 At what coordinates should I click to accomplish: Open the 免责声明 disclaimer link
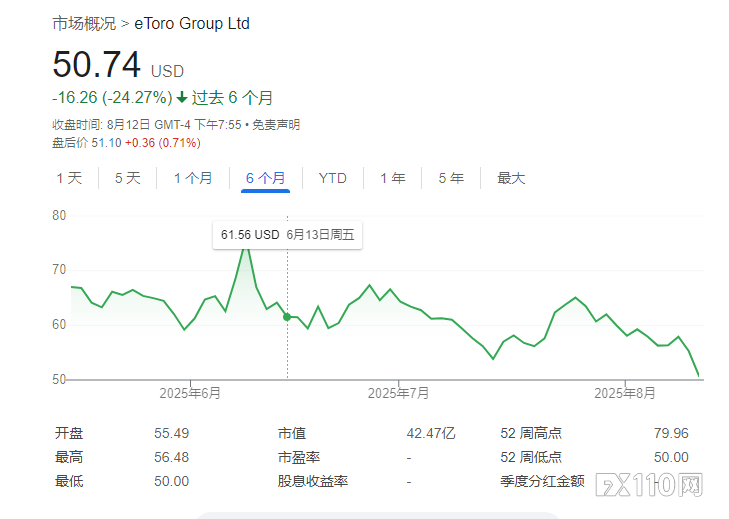[x=276, y=125]
